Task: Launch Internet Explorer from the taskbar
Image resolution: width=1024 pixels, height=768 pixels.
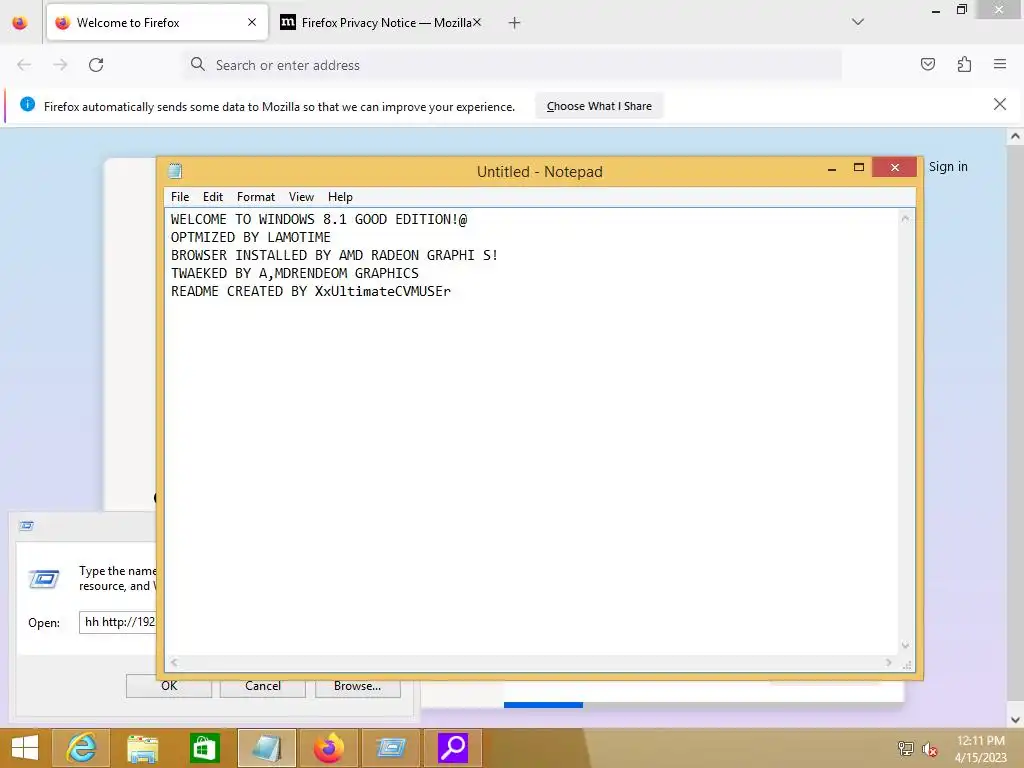Action: tap(81, 748)
